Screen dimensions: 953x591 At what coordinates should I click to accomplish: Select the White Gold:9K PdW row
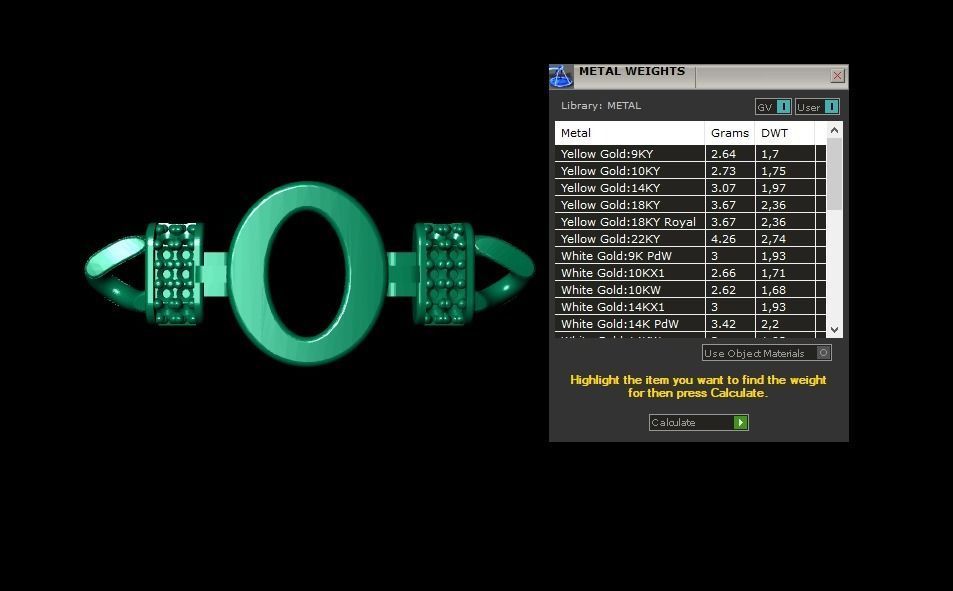pos(690,256)
